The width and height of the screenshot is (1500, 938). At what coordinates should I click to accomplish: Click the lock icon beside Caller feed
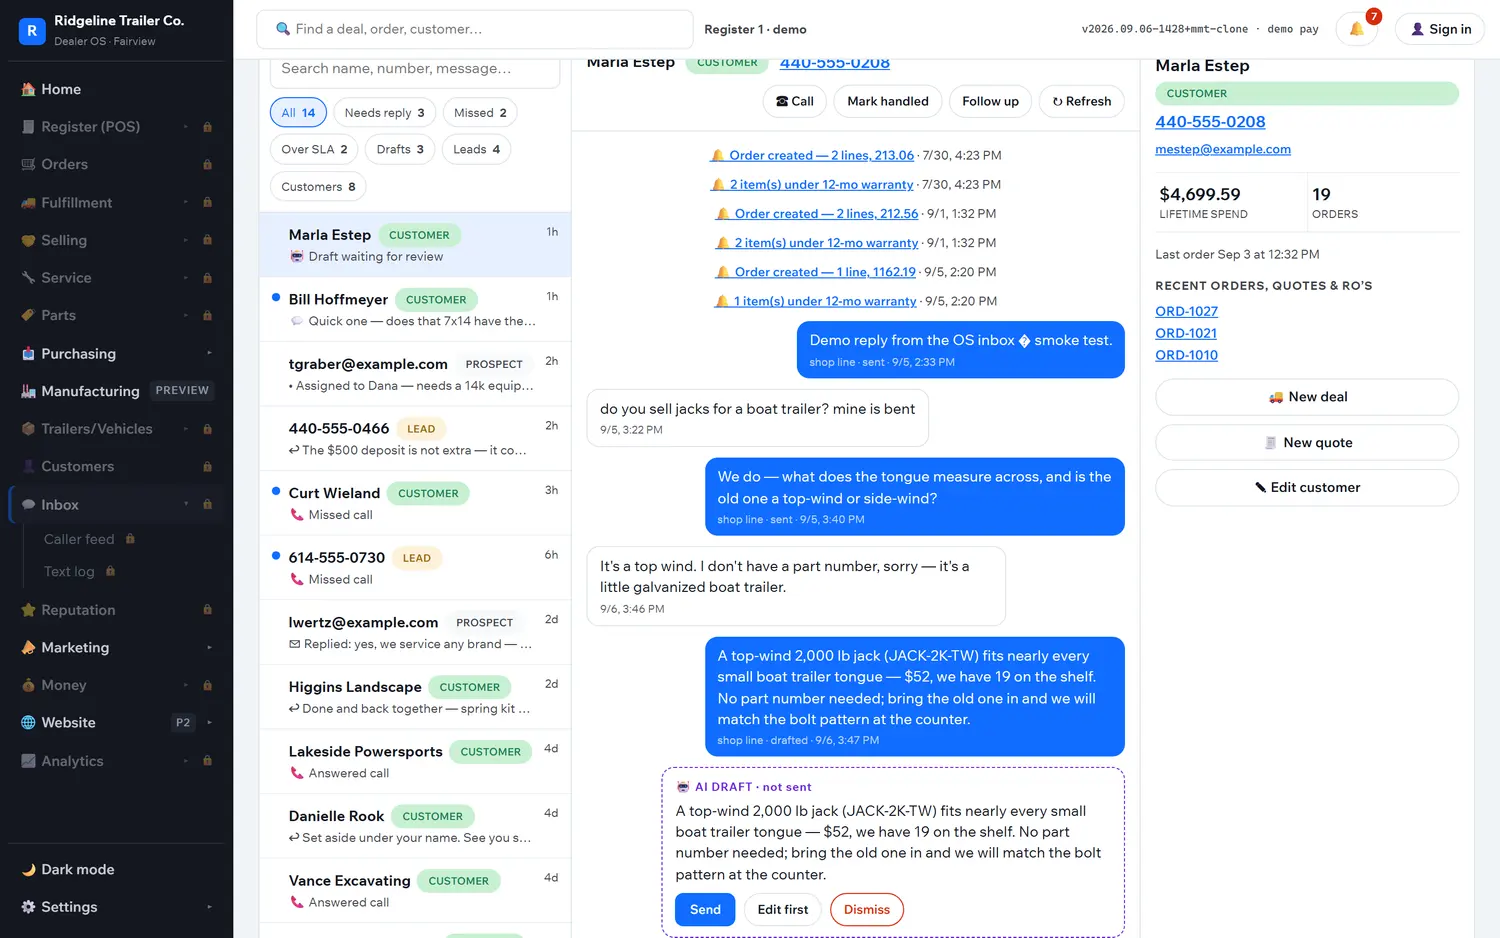130,539
